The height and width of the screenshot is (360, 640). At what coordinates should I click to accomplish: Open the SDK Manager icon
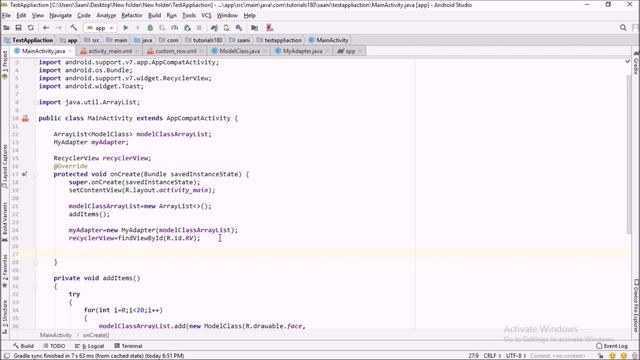tap(239, 28)
